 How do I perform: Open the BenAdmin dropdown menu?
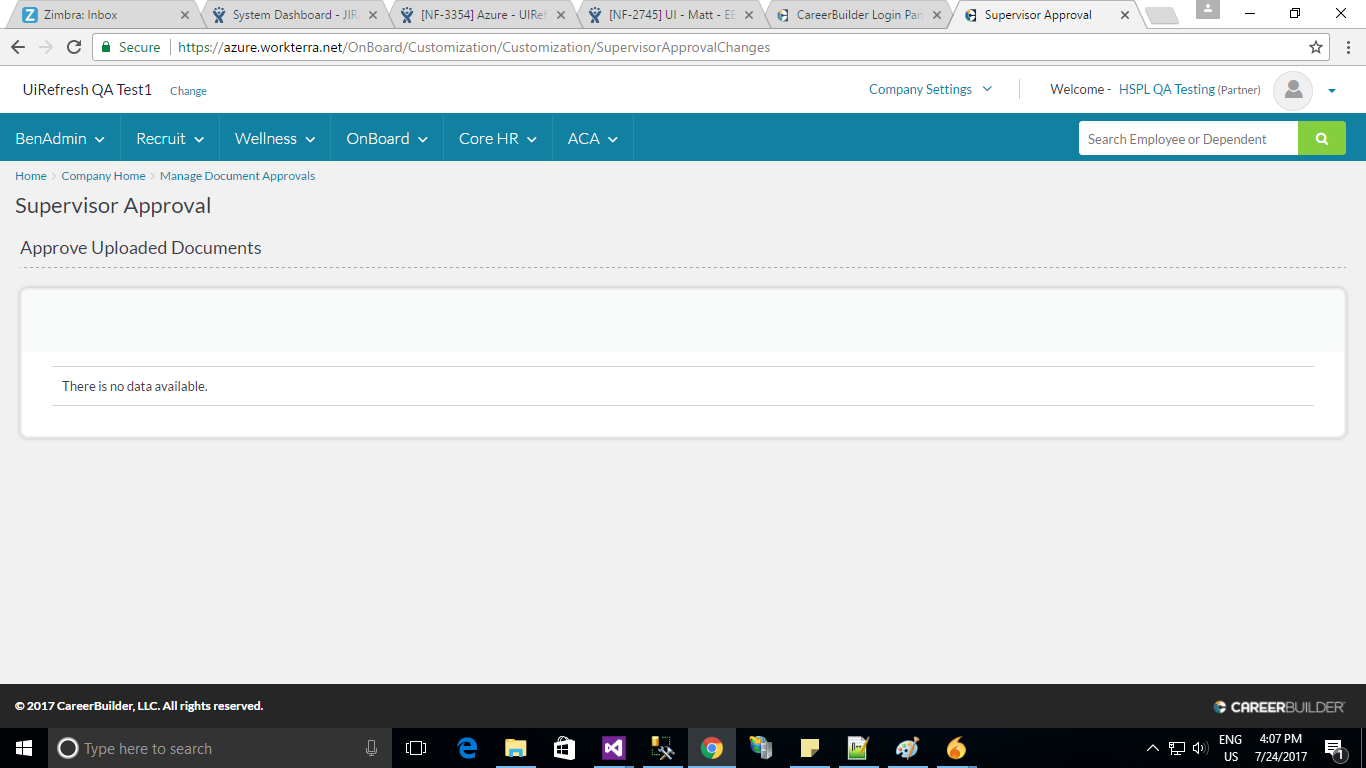(60, 139)
